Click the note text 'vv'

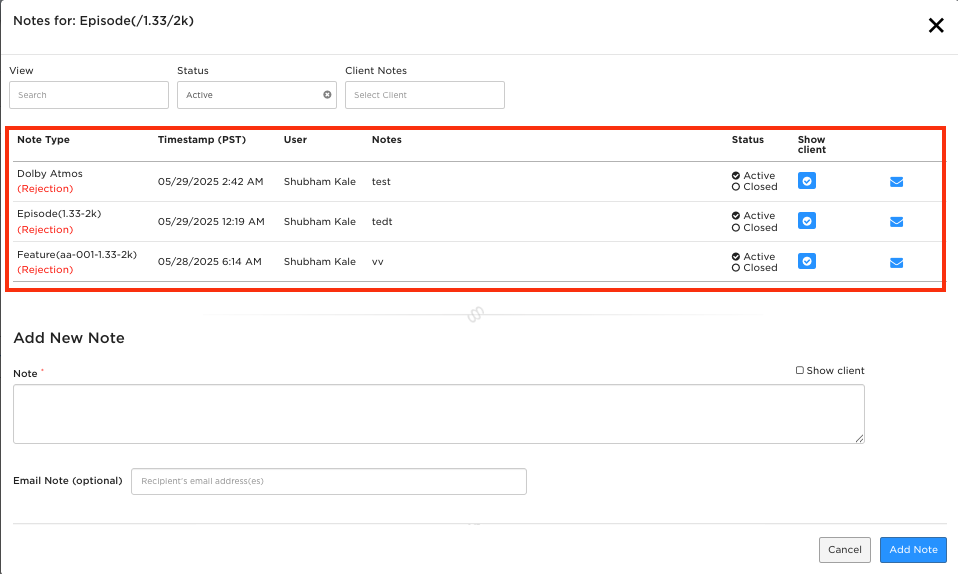[378, 262]
